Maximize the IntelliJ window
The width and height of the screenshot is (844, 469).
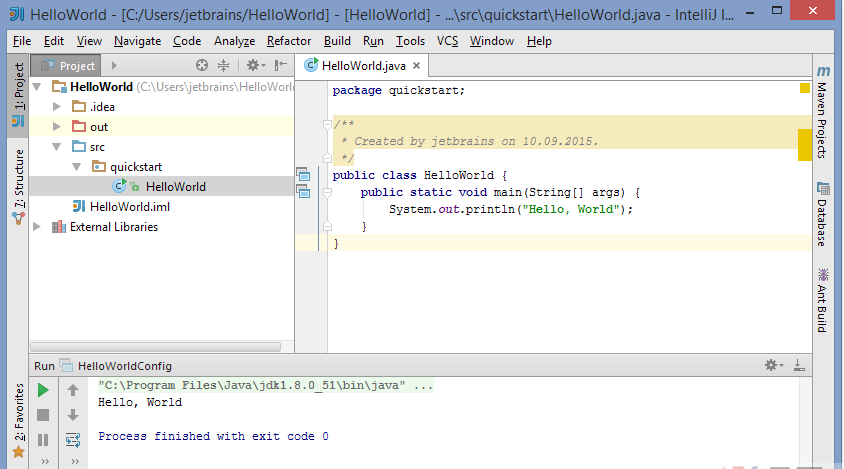pyautogui.click(x=777, y=11)
